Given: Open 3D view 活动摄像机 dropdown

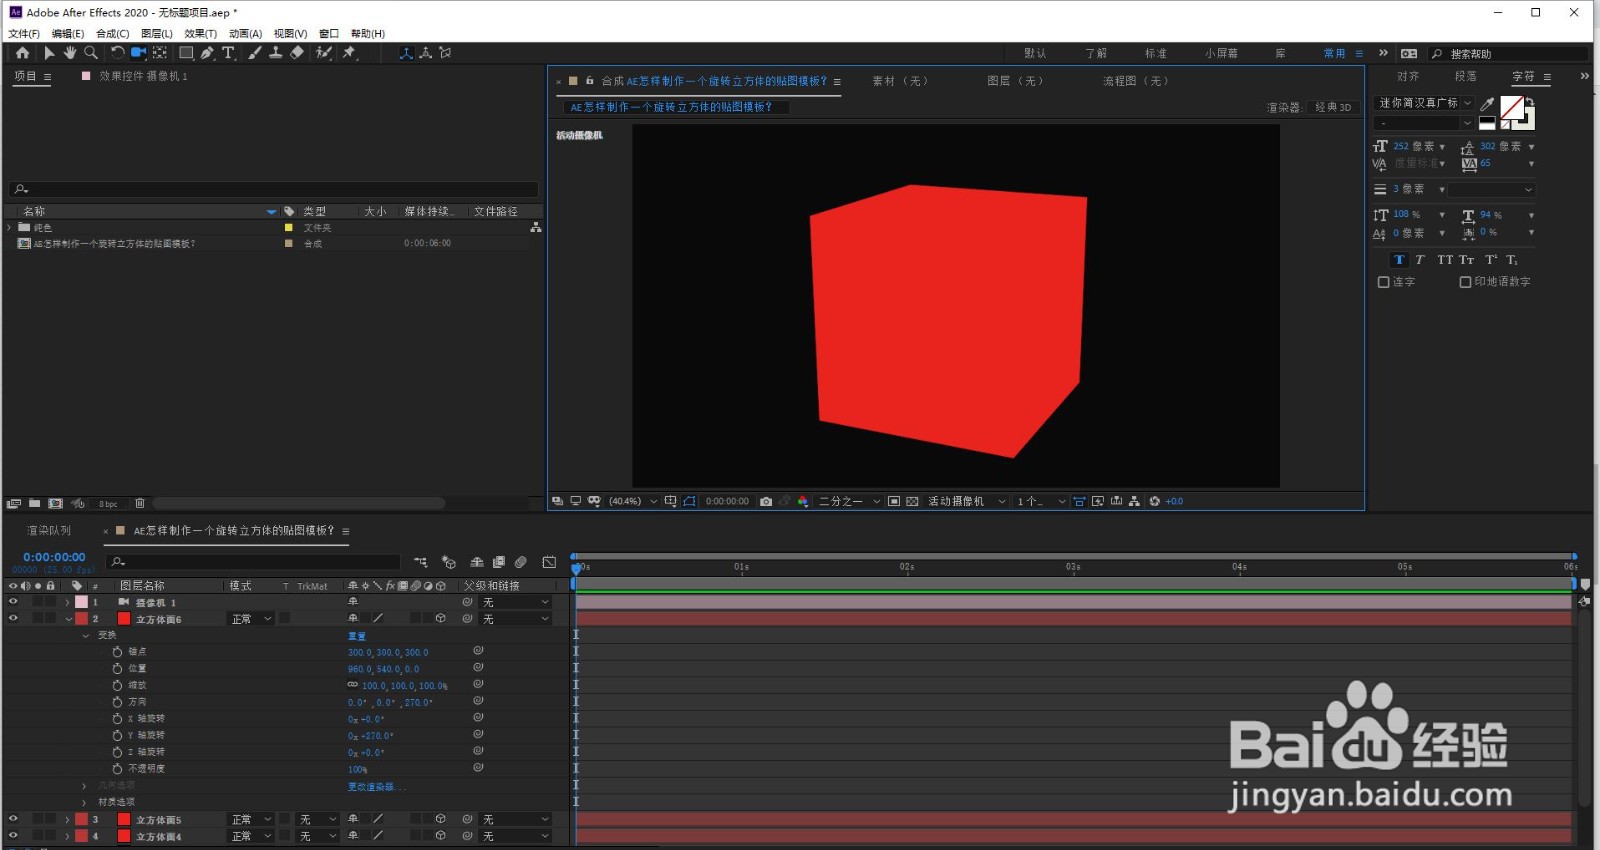Looking at the screenshot, I should point(966,502).
